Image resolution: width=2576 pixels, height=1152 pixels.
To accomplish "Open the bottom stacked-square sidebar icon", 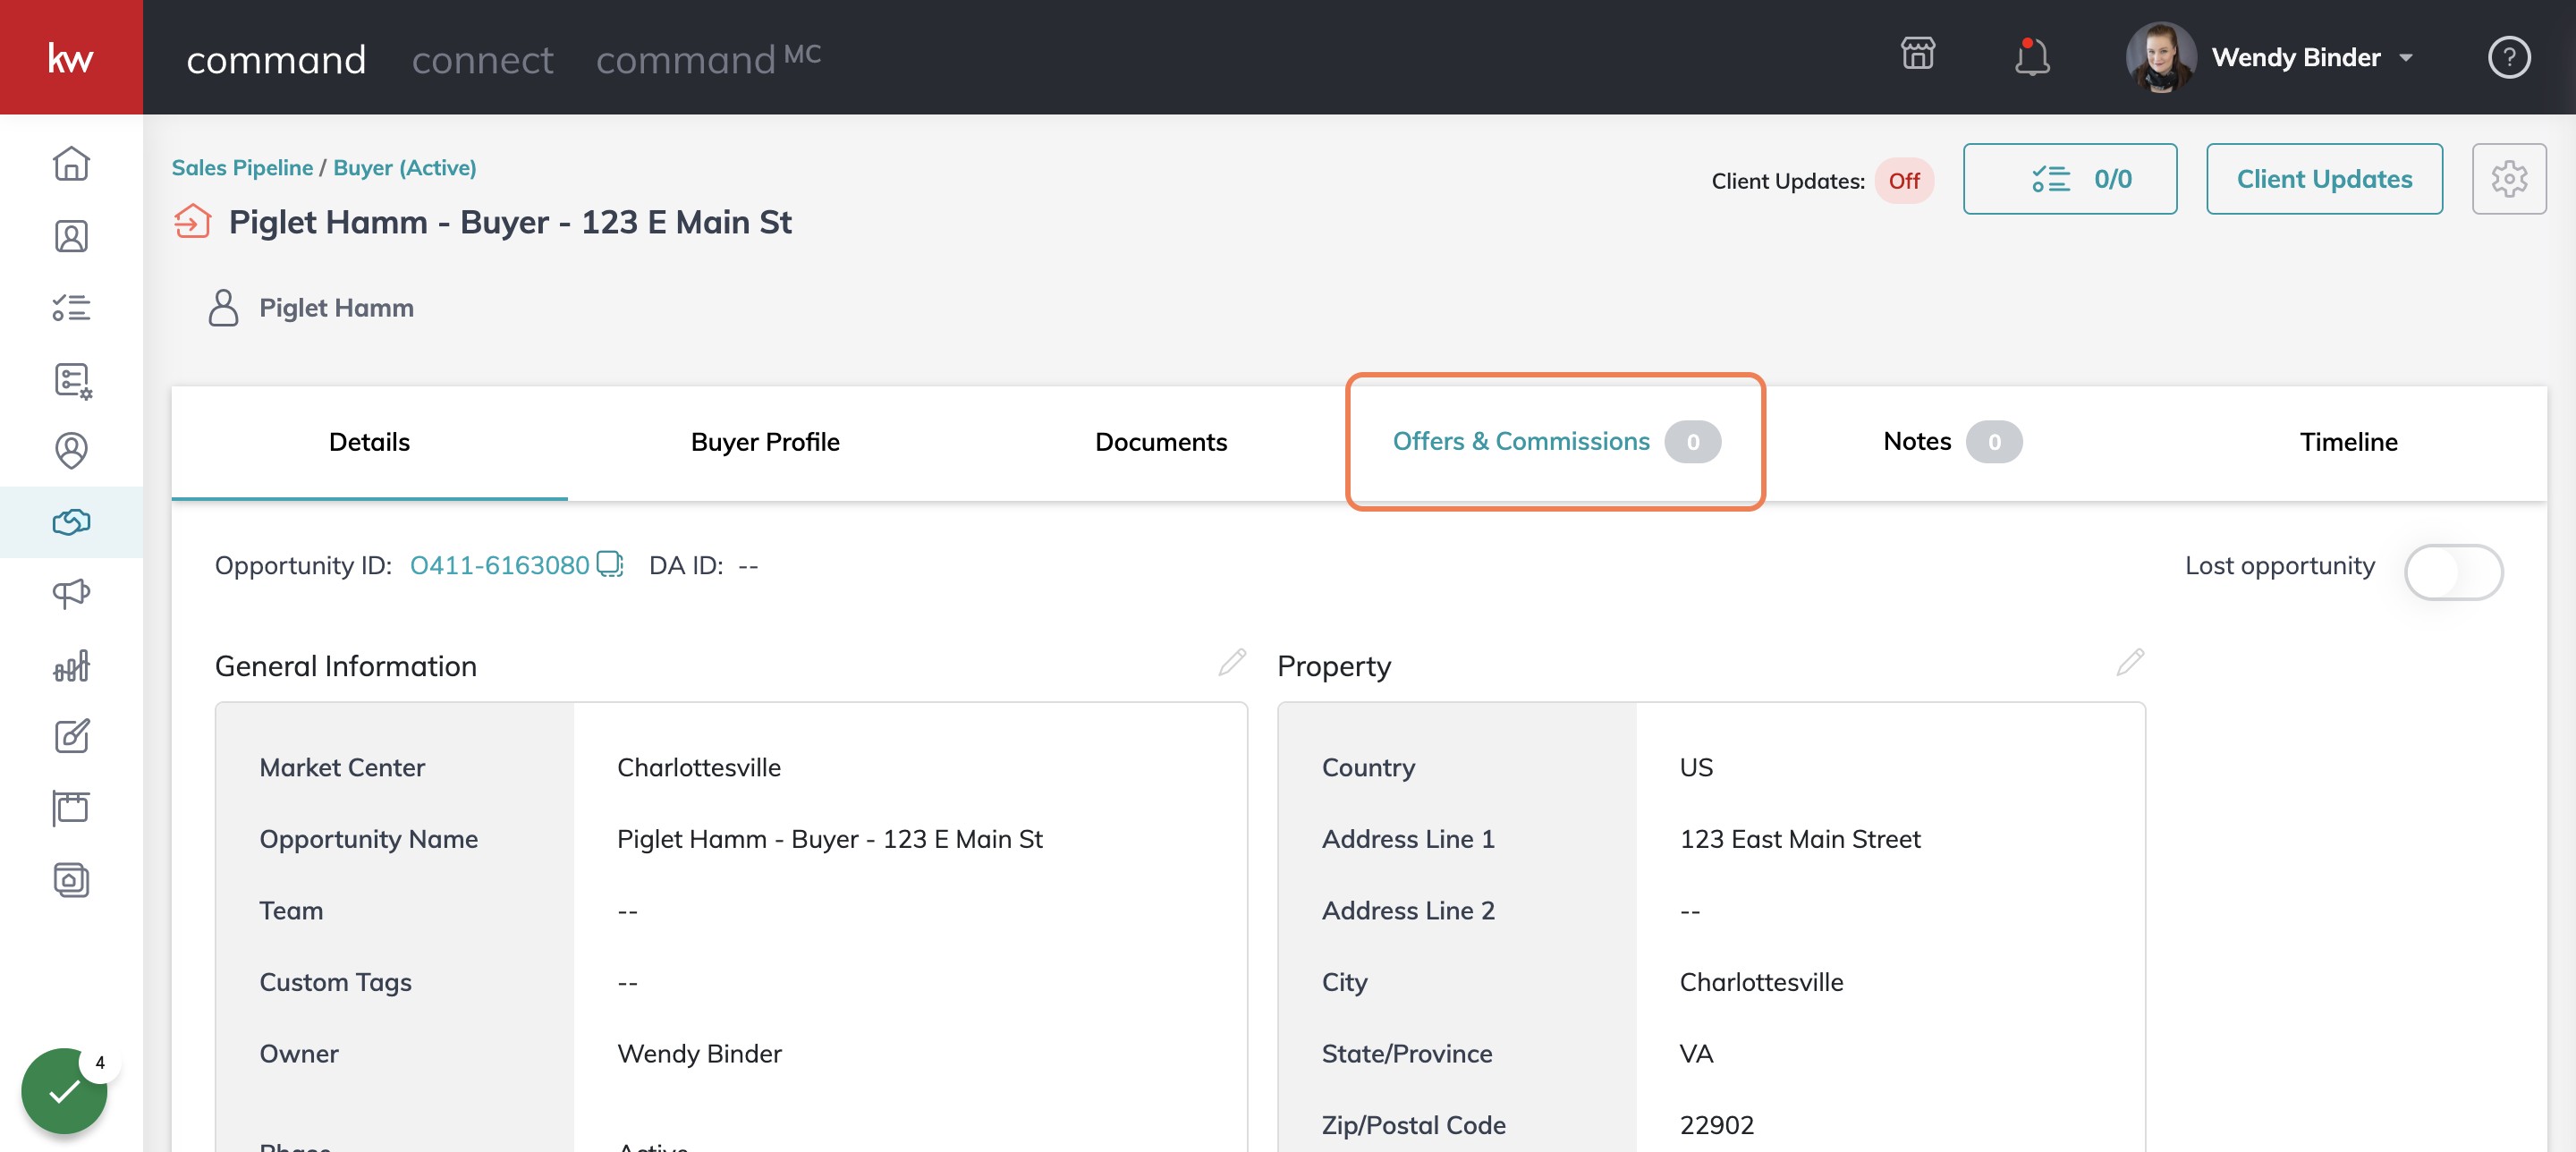I will pyautogui.click(x=71, y=880).
